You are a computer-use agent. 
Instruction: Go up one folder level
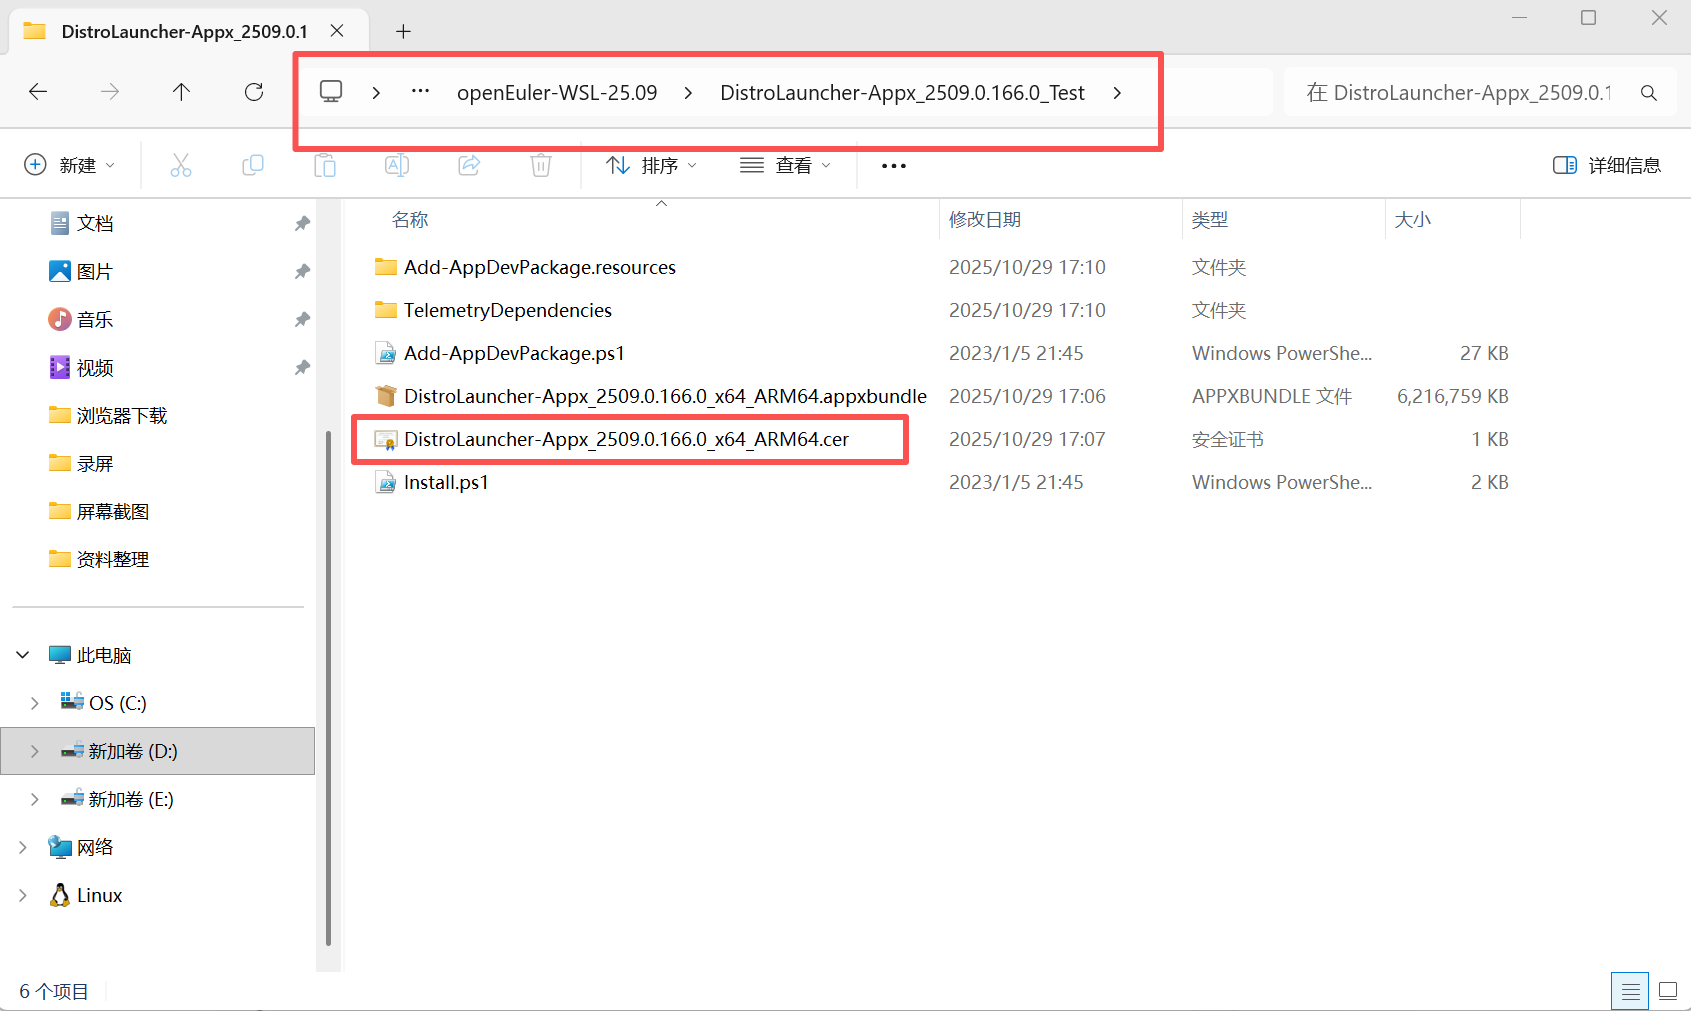(181, 92)
